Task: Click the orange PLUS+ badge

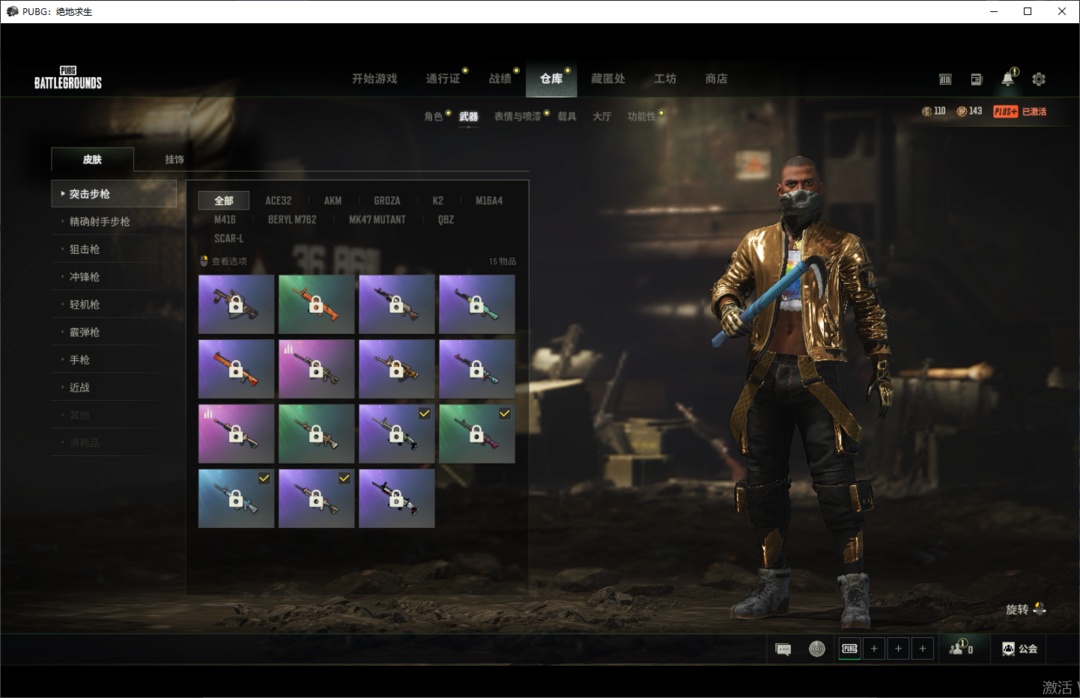Action: (1006, 112)
